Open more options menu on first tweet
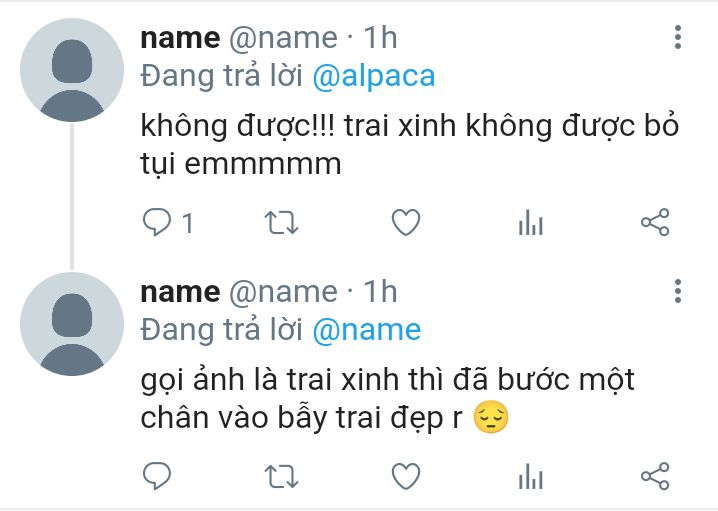Screen dimensions: 718x511 [x=678, y=37]
